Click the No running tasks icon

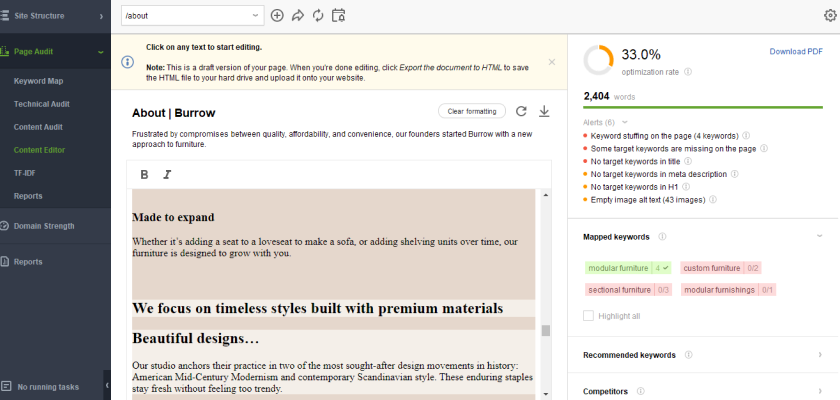[6, 387]
